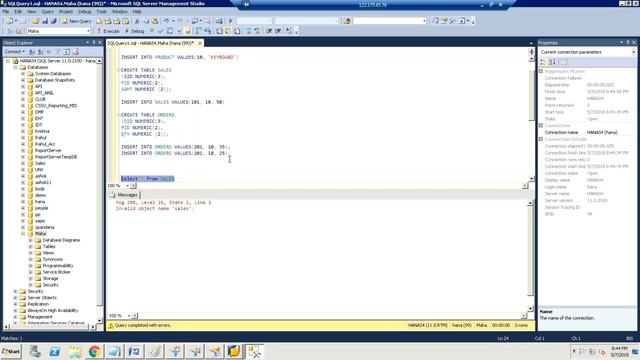This screenshot has height=360, width=640.
Task: Click the Results to Grid icon
Action: [x=228, y=31]
